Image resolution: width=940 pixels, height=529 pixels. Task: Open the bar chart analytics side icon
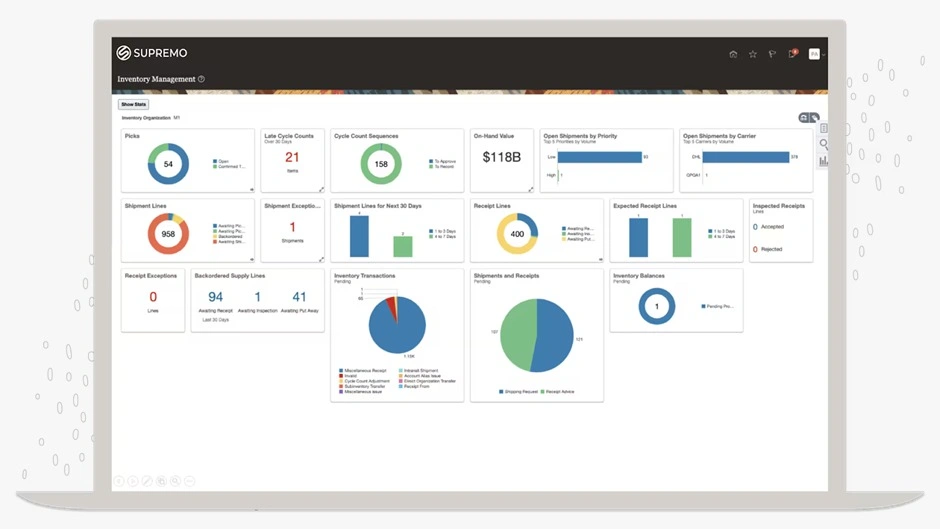[824, 160]
